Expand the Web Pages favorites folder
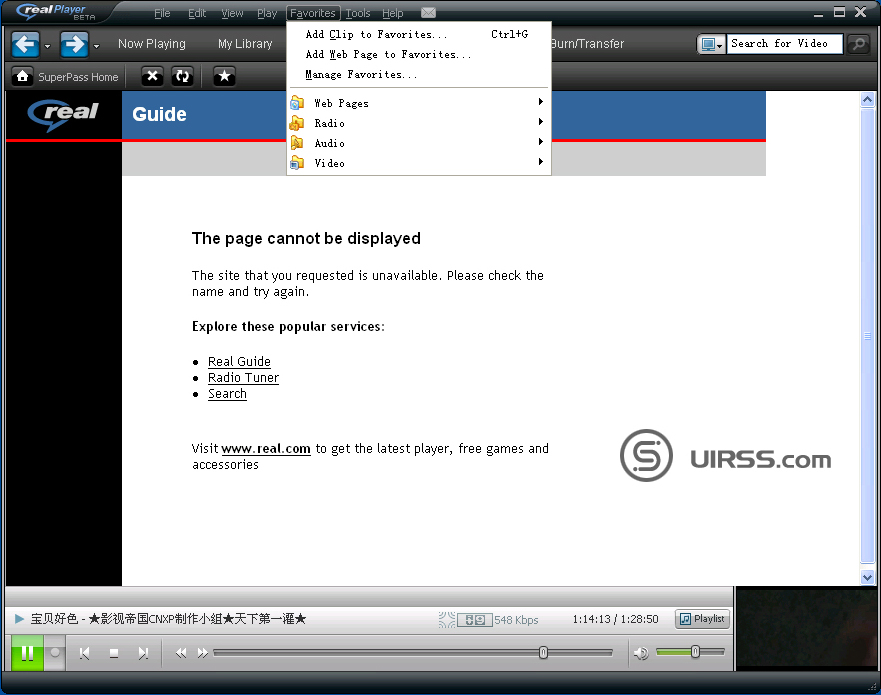This screenshot has height=695, width=881. tap(419, 103)
